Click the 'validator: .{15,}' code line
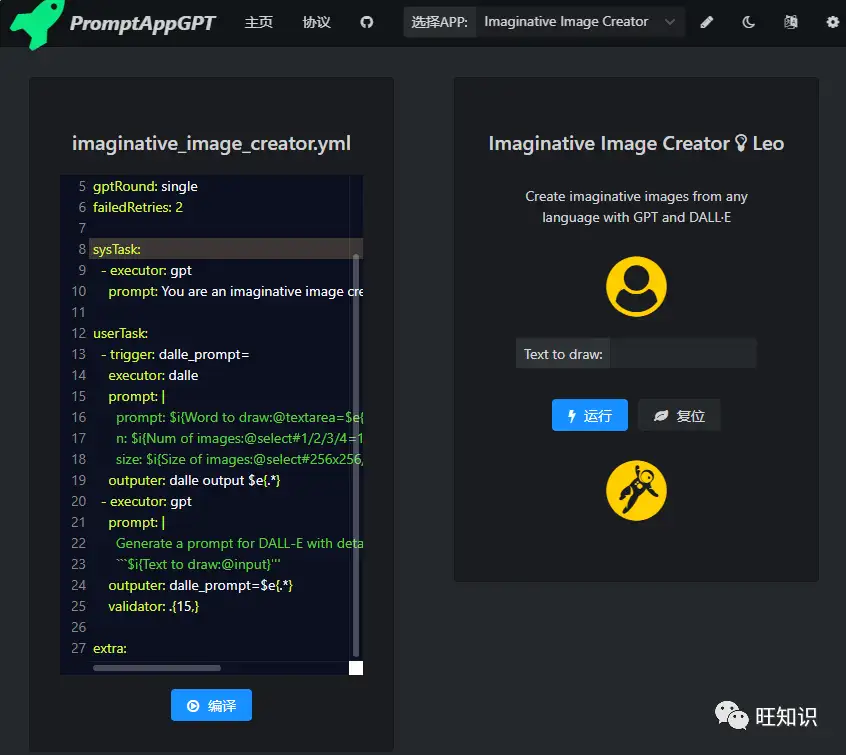 [x=153, y=606]
